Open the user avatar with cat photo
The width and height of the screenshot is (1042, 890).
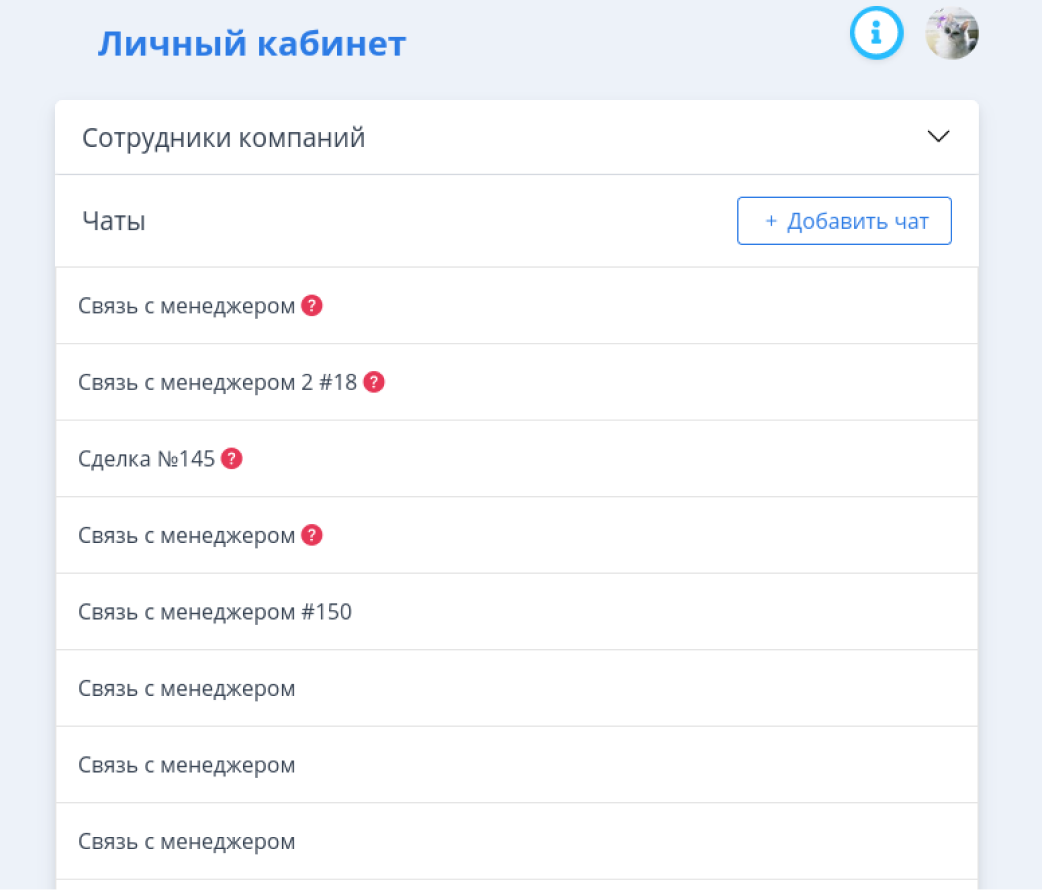(x=952, y=33)
